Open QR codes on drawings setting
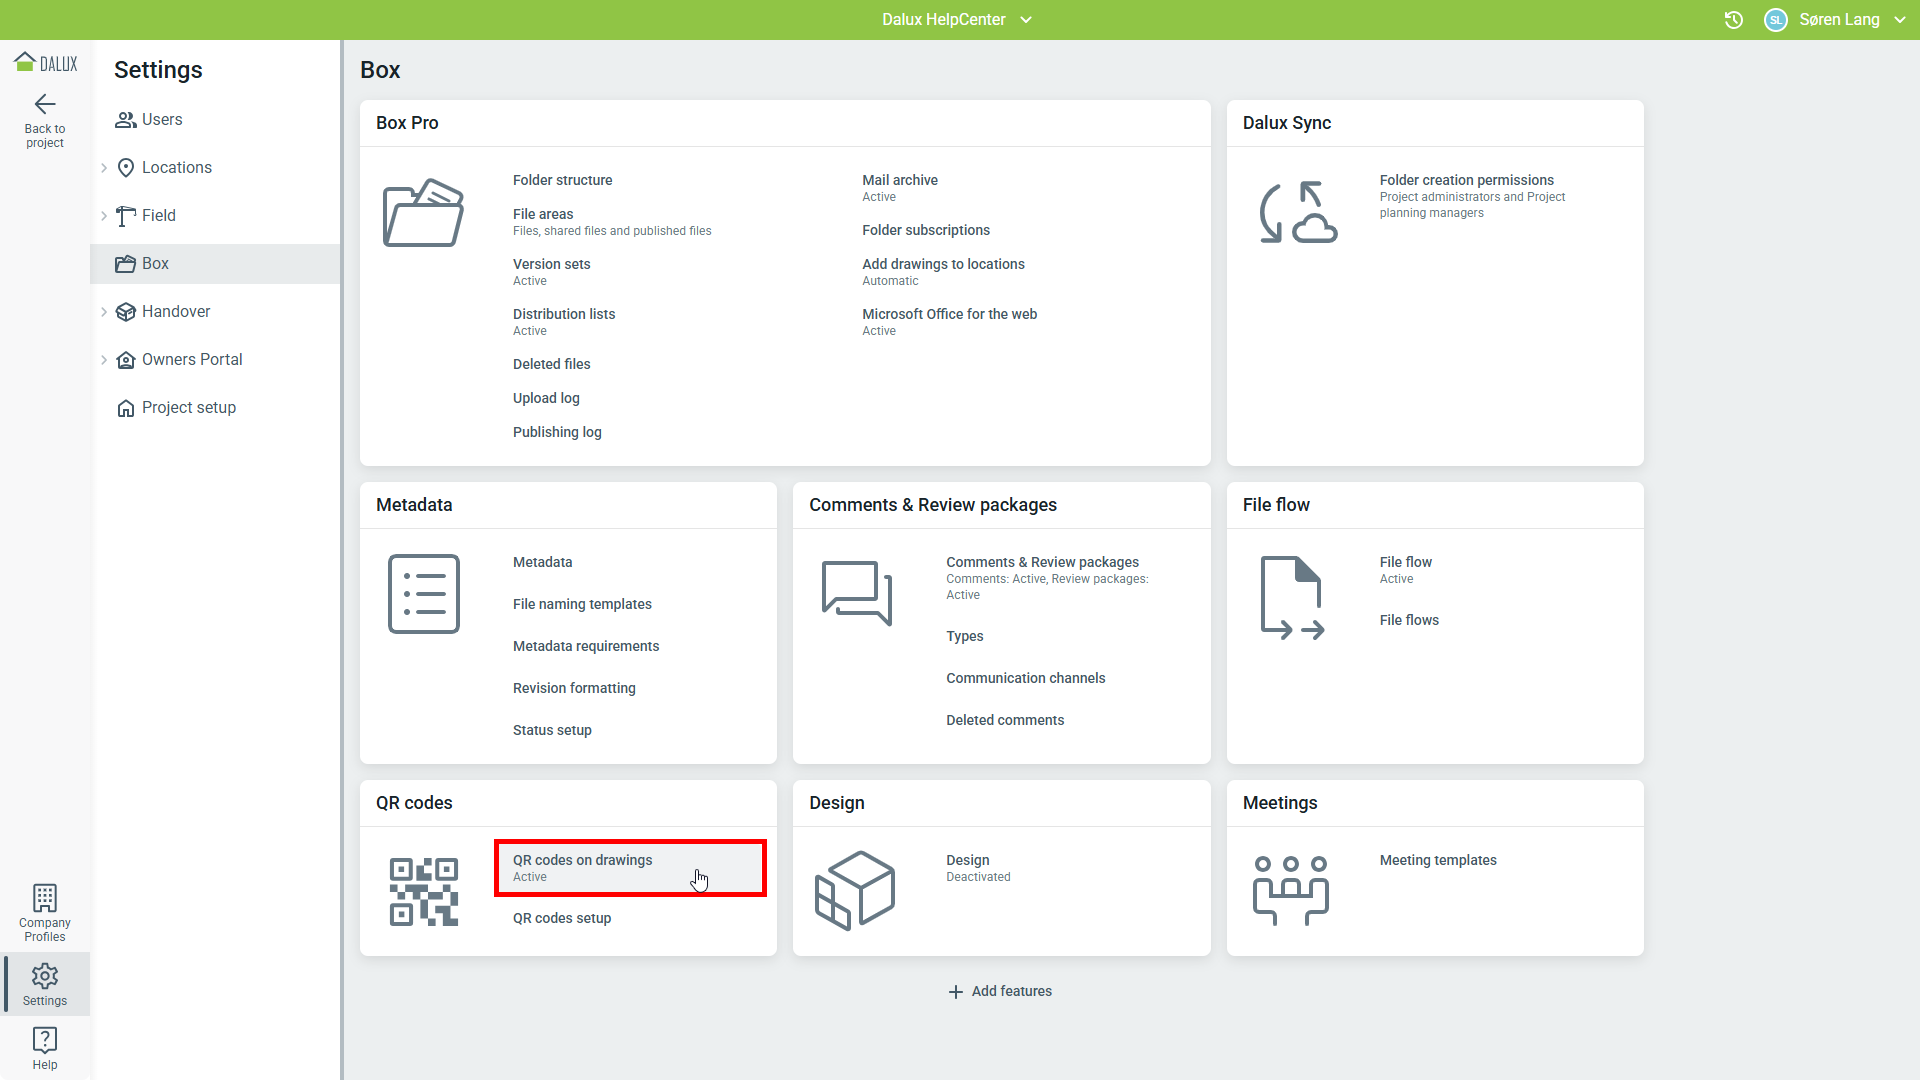The width and height of the screenshot is (1920, 1080). pos(582,861)
